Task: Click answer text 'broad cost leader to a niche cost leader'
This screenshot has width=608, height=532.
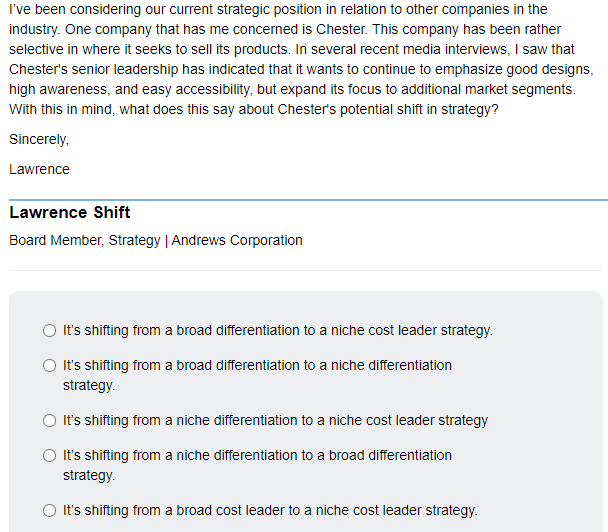Action: click(x=270, y=510)
